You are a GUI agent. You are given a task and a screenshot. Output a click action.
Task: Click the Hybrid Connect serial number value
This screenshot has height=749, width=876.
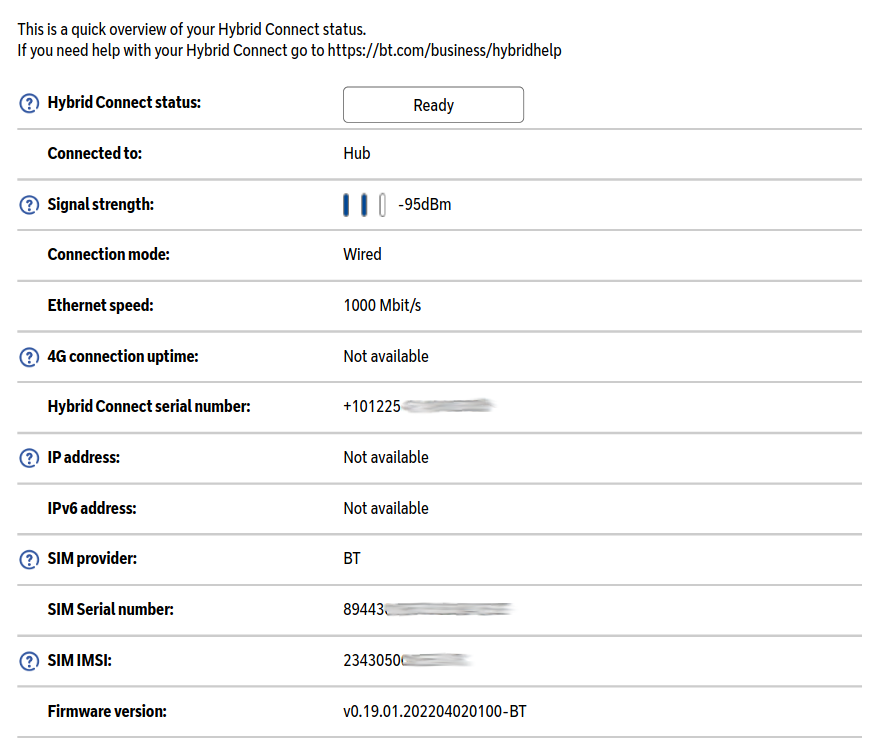click(x=419, y=407)
